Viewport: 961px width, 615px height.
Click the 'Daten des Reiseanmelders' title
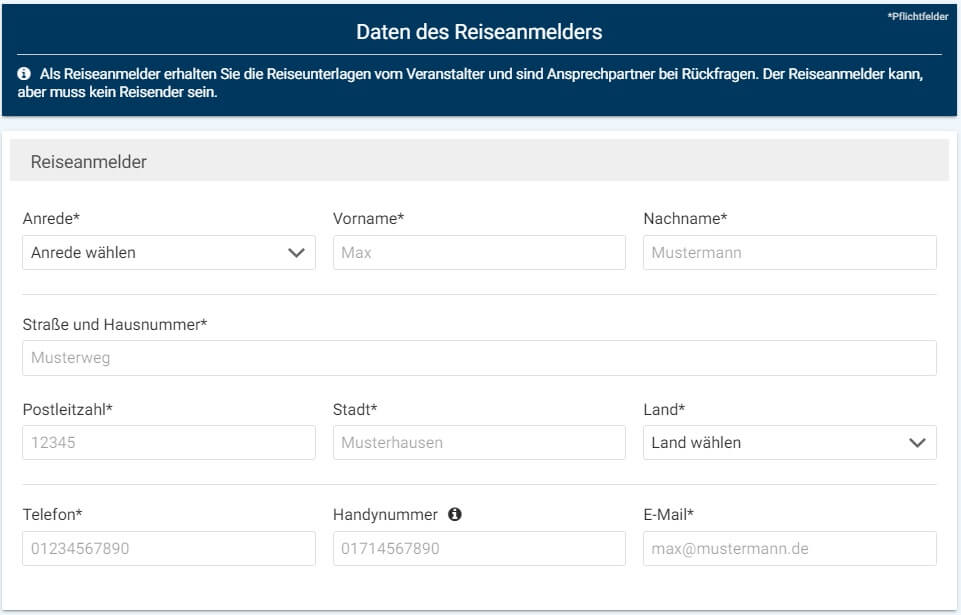click(x=479, y=32)
